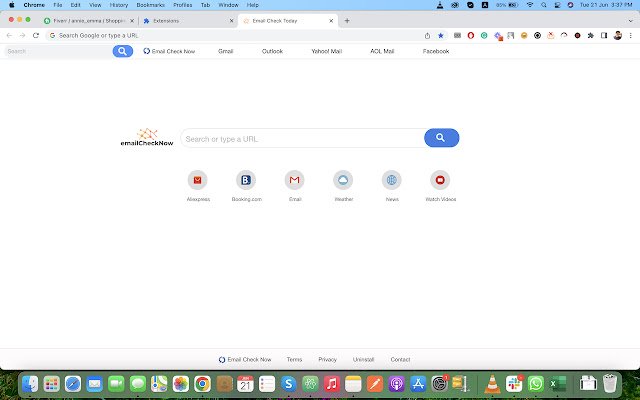
Task: Open the Yahoo! Mail link
Action: point(327,51)
